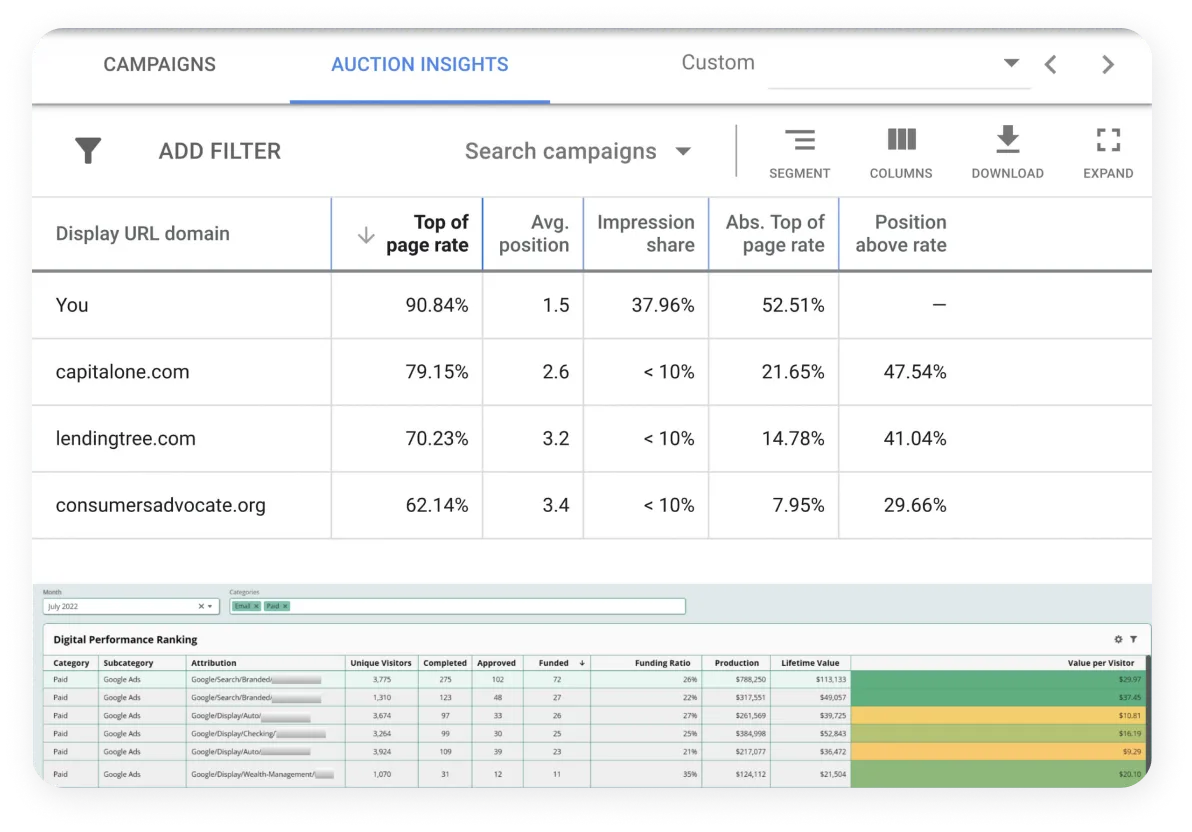
Task: Click the Lifetime Value column header
Action: [x=810, y=663]
